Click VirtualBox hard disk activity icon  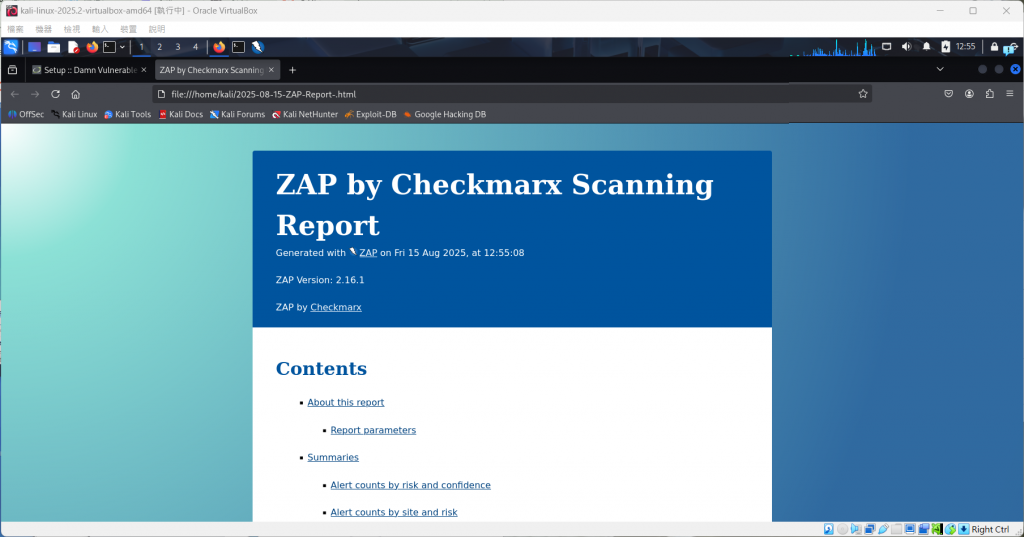[828, 529]
